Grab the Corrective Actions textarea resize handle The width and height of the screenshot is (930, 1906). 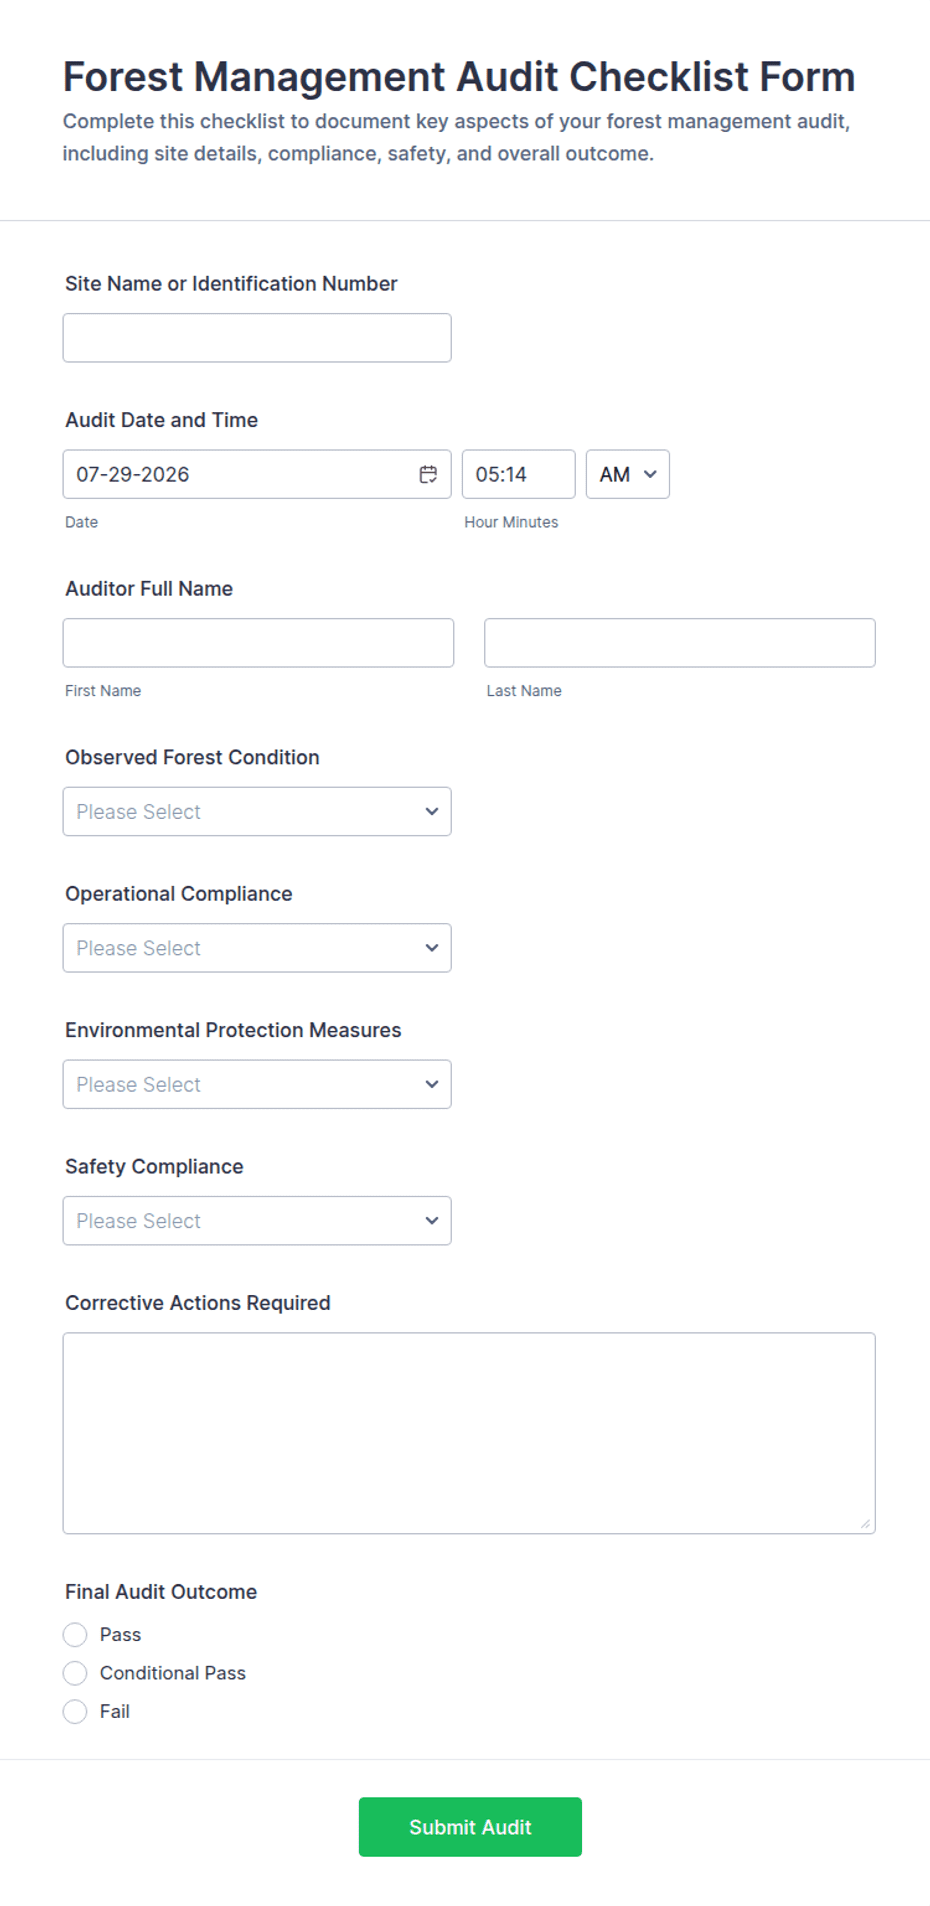point(865,1523)
